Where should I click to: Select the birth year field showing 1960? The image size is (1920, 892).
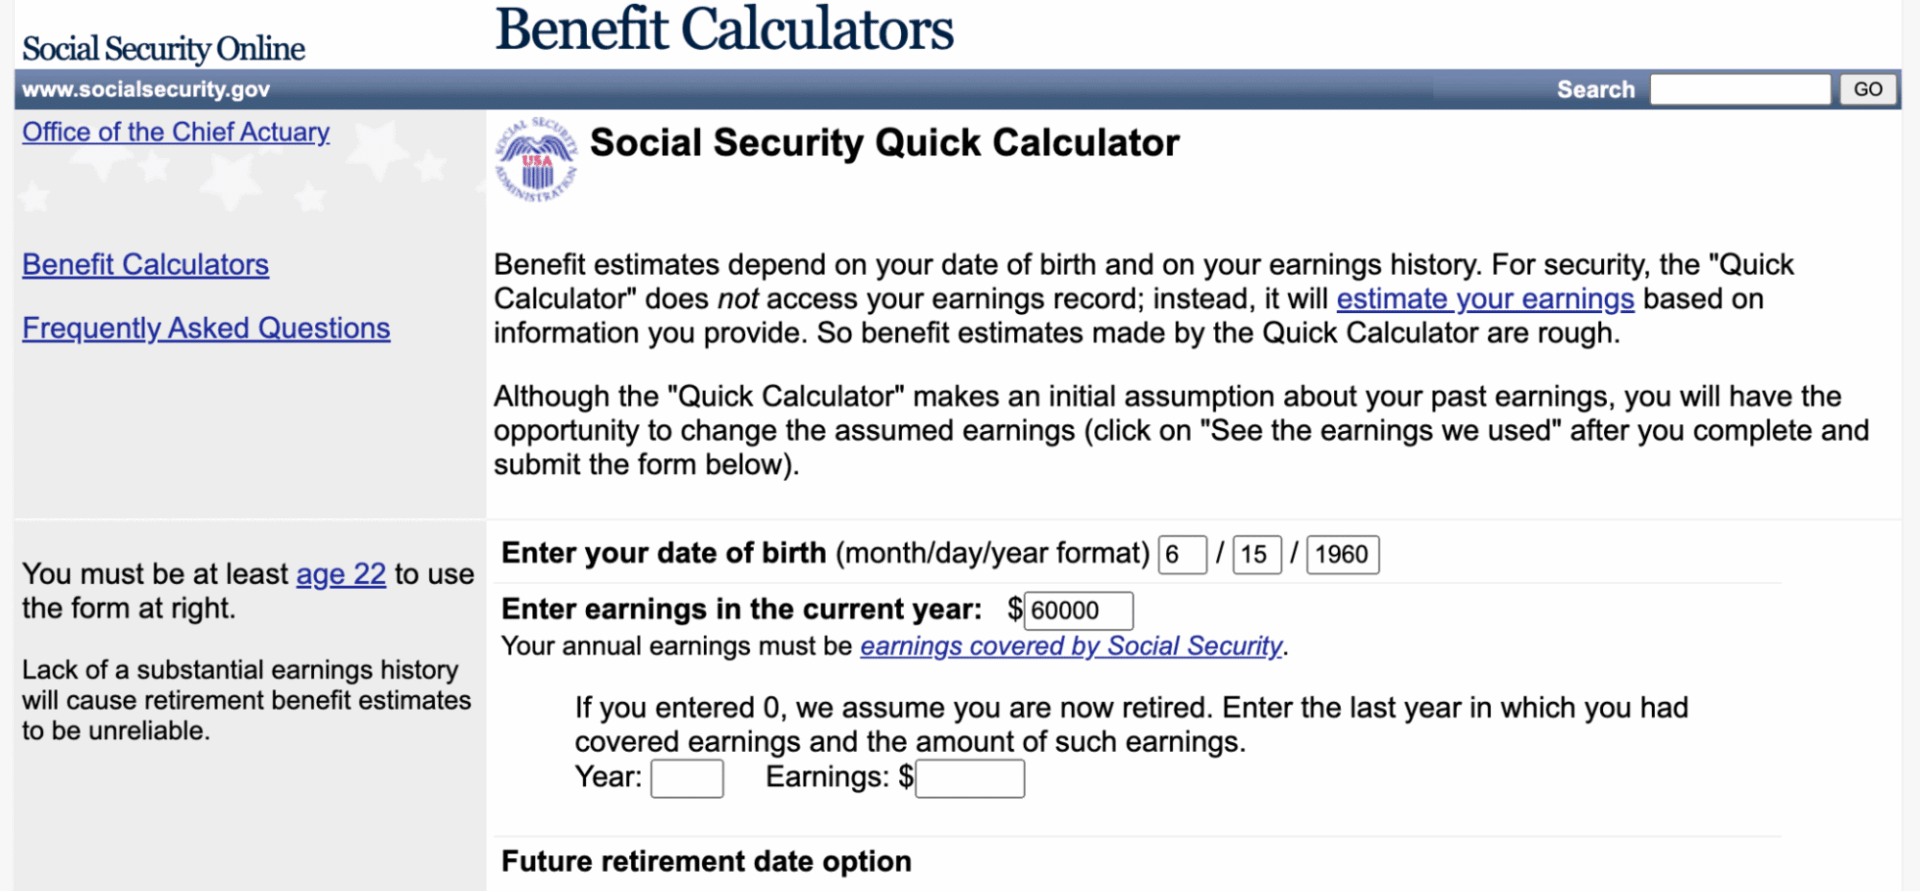pyautogui.click(x=1342, y=554)
